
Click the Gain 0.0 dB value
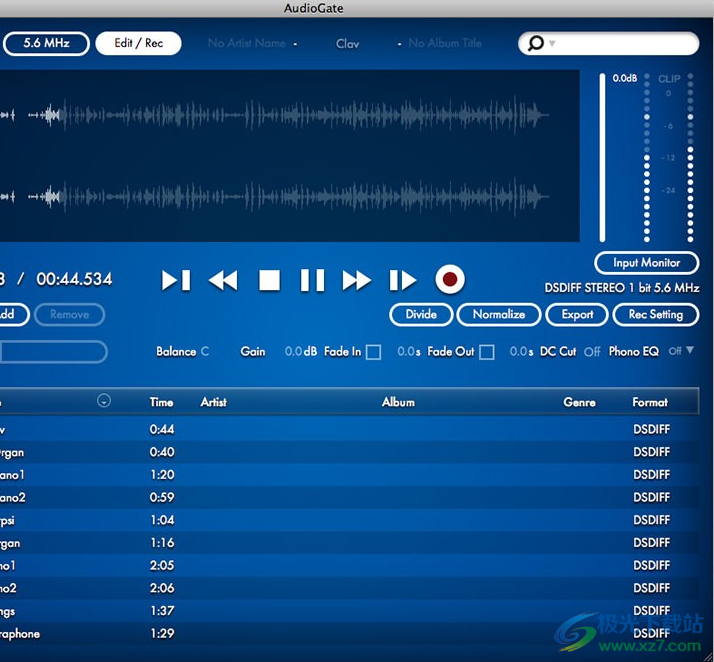coord(301,351)
